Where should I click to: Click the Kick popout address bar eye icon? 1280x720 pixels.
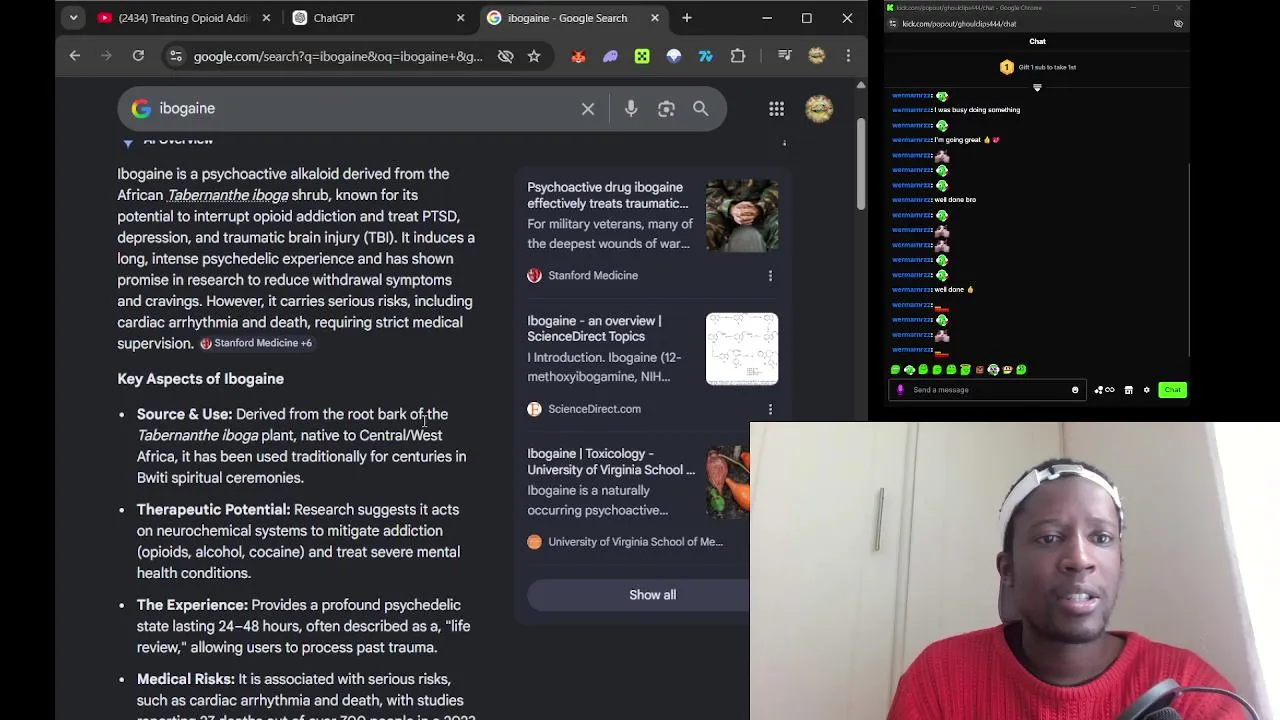(x=1178, y=24)
